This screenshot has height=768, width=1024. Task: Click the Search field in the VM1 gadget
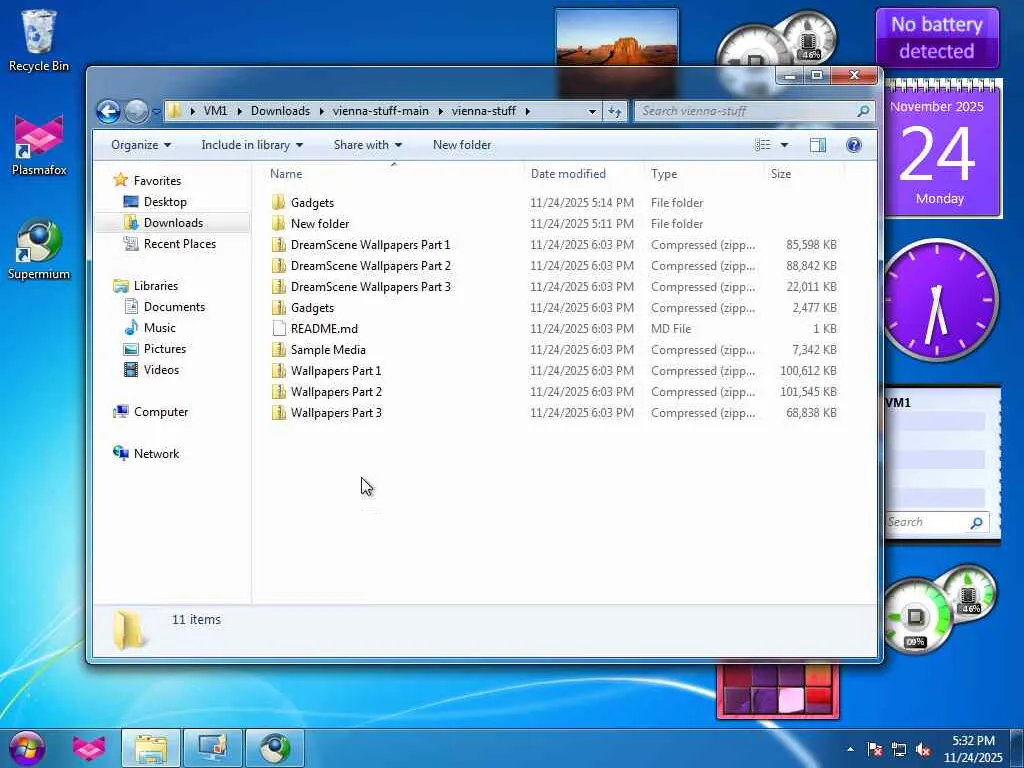(936, 522)
